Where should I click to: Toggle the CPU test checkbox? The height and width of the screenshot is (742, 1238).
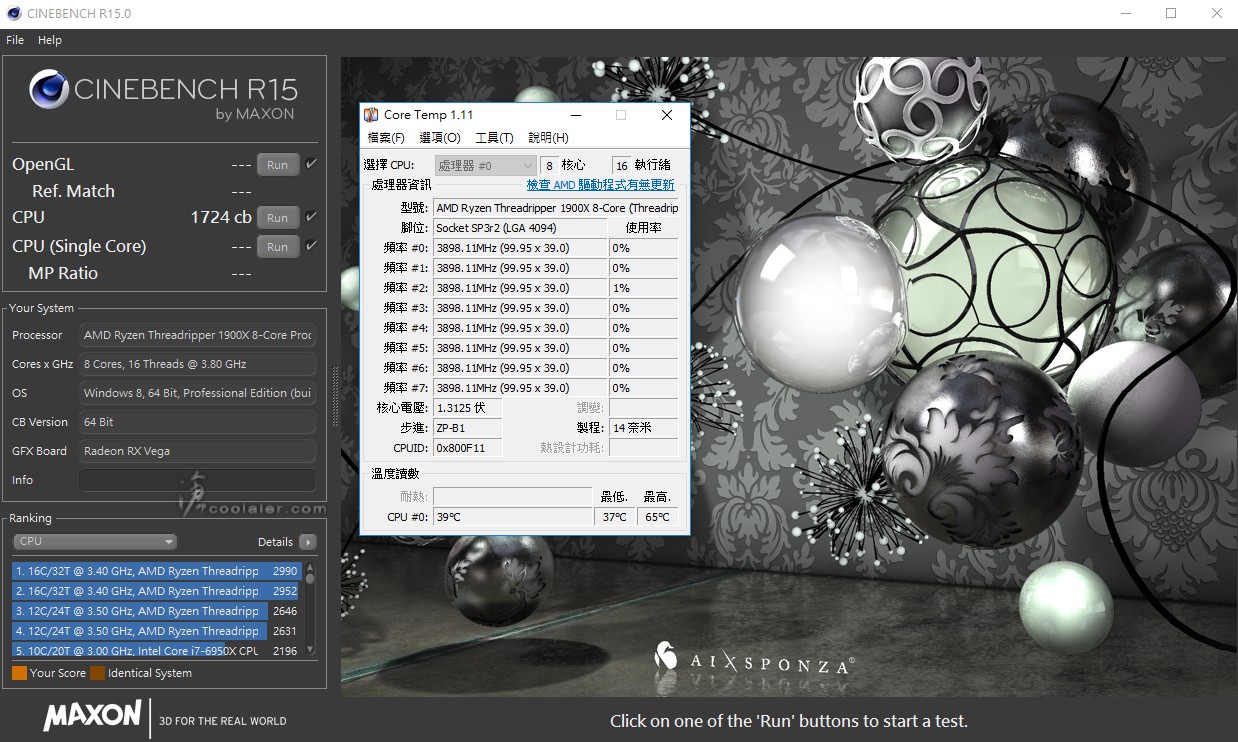pos(311,217)
